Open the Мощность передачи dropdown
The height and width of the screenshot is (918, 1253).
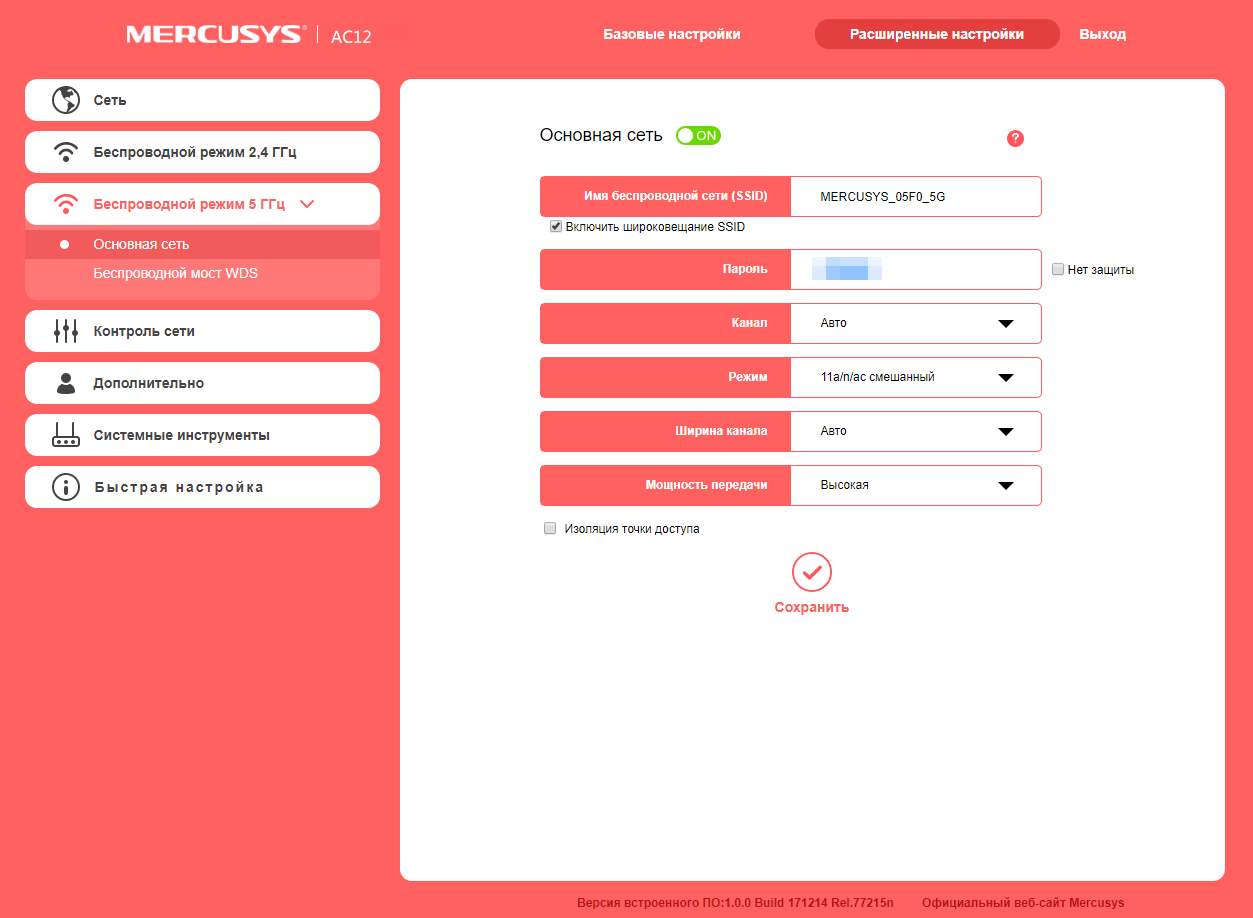[916, 485]
